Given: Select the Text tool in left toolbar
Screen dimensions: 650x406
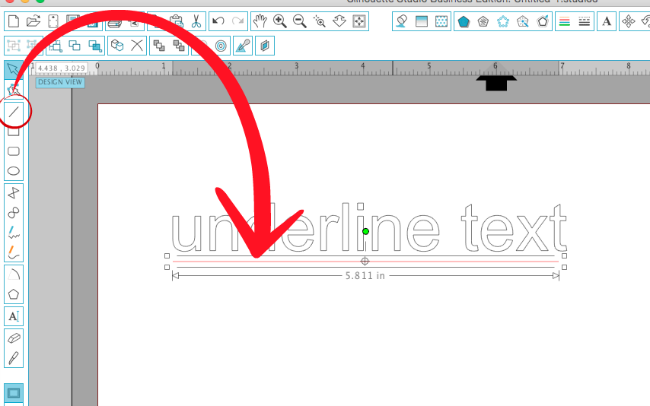Looking at the screenshot, I should [14, 316].
